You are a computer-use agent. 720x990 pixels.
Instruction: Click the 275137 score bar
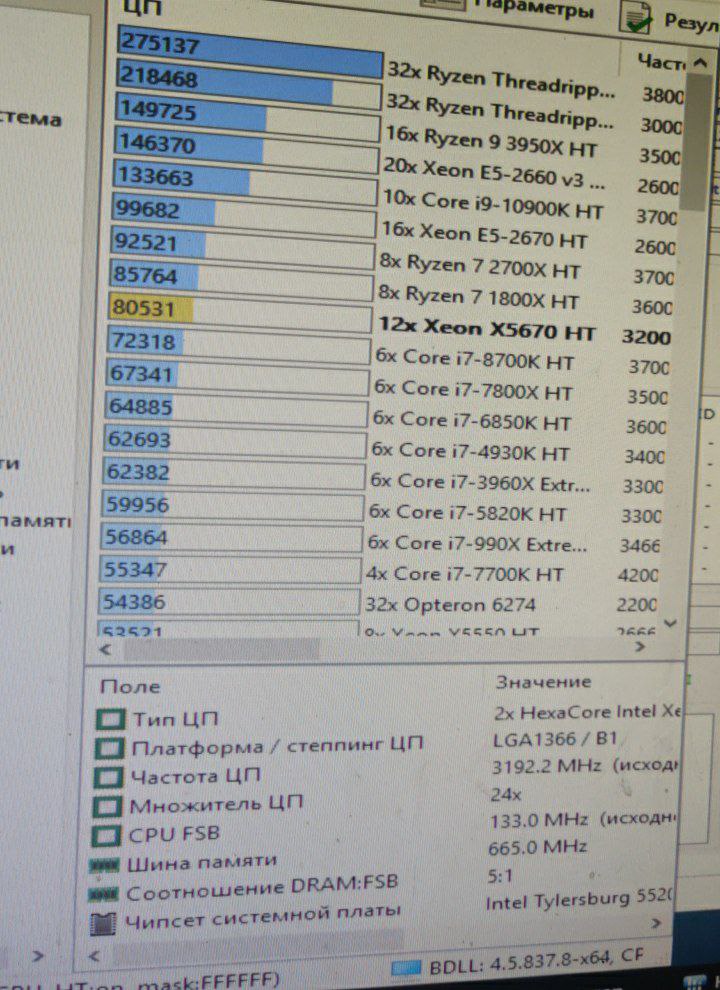[250, 53]
